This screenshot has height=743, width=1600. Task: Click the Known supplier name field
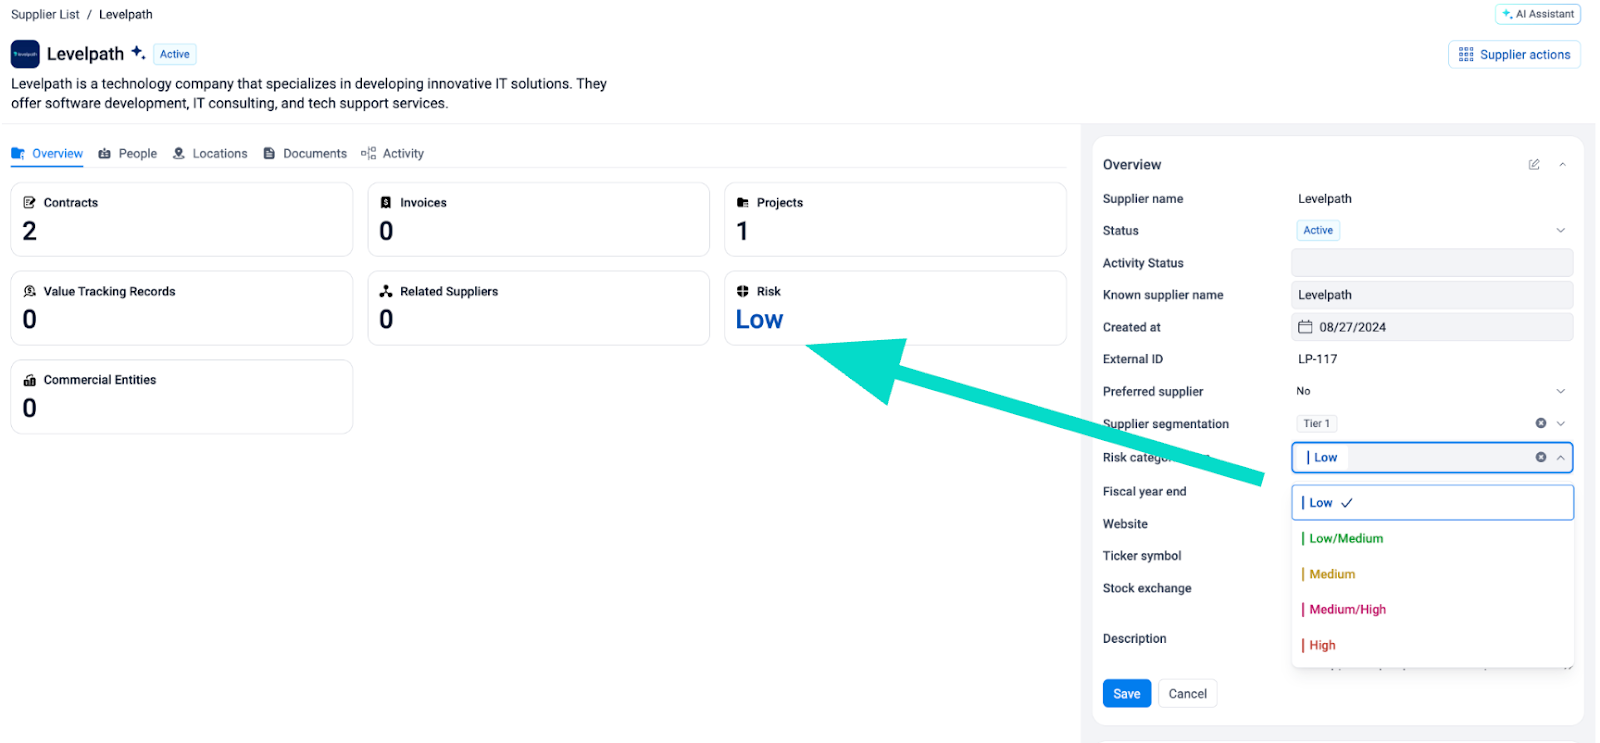1431,295
